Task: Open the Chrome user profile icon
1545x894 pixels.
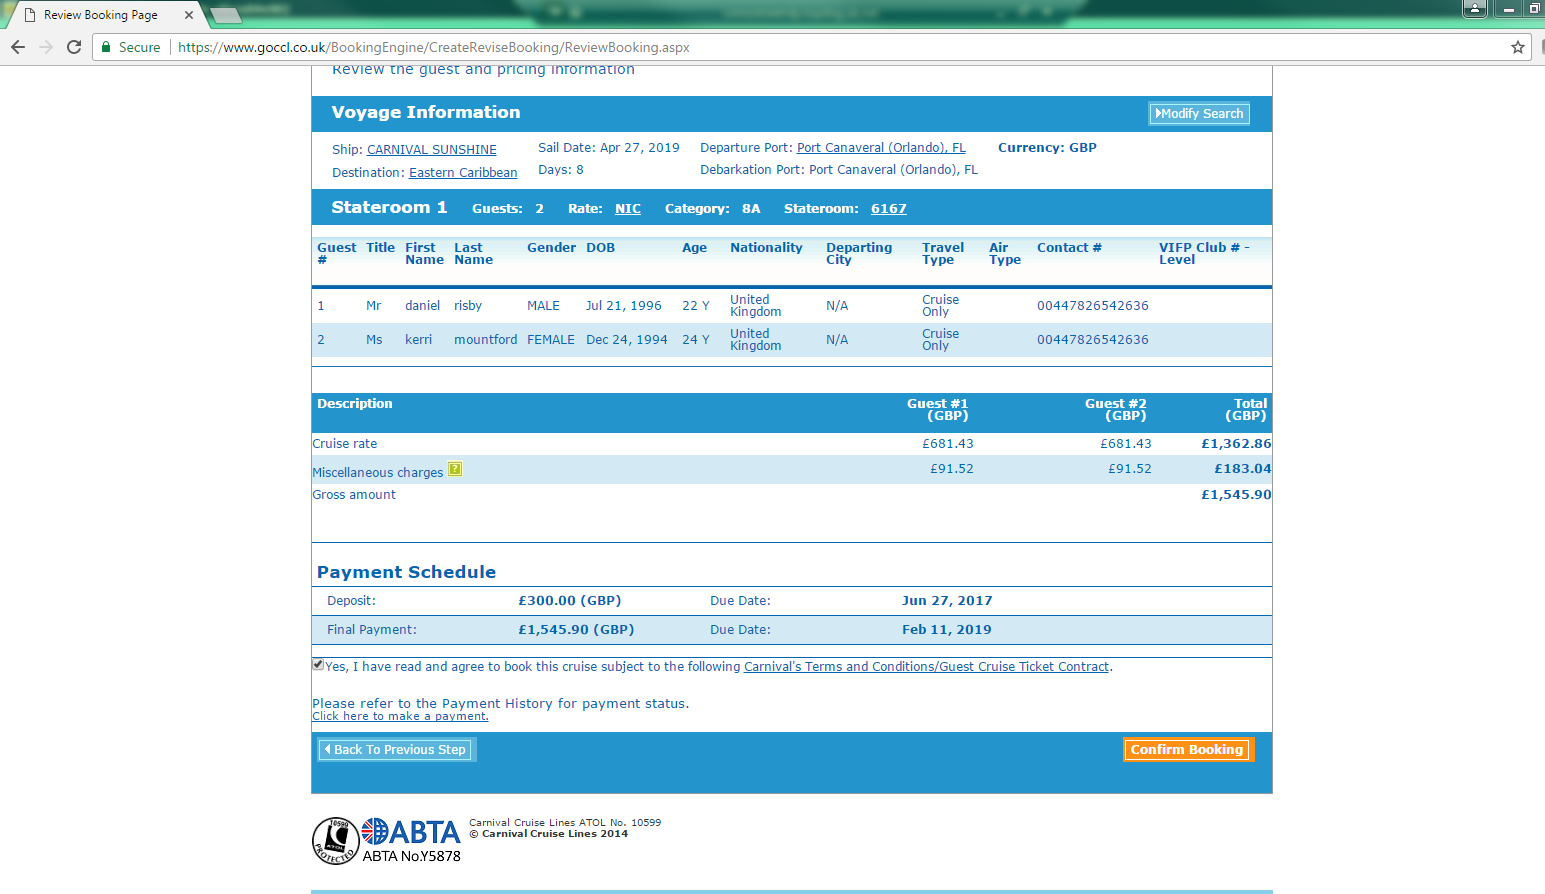Action: pyautogui.click(x=1475, y=9)
